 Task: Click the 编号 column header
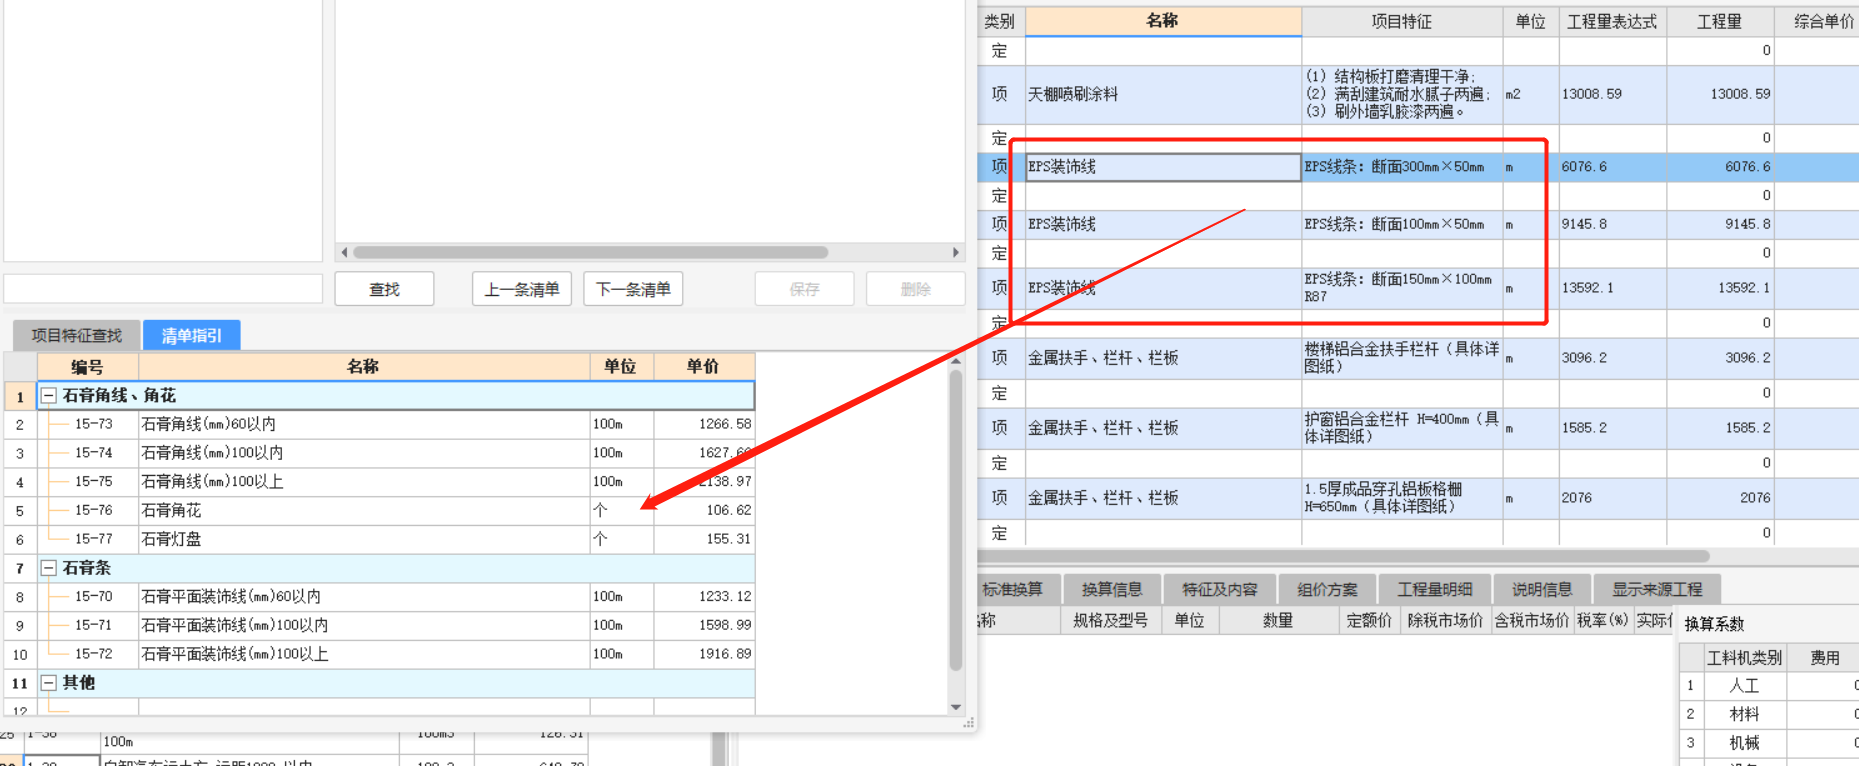[87, 367]
